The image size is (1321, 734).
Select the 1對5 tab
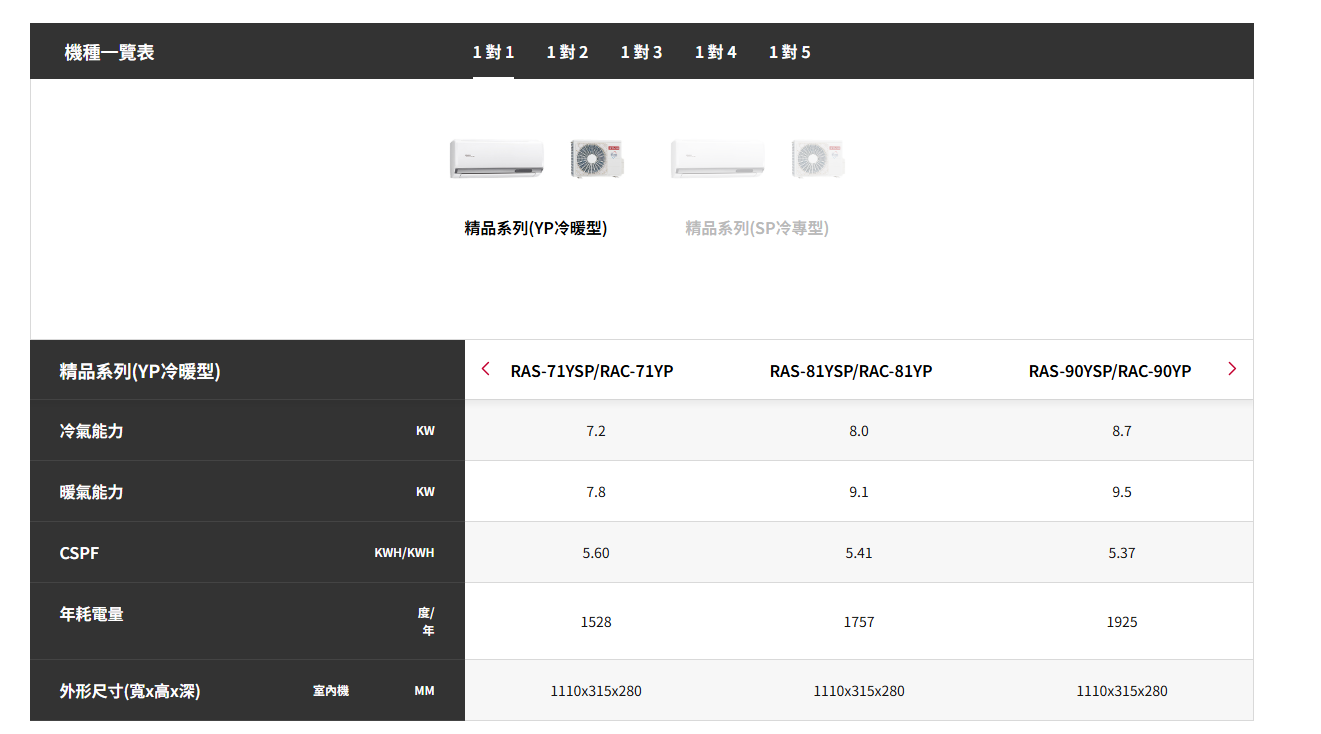tap(789, 52)
